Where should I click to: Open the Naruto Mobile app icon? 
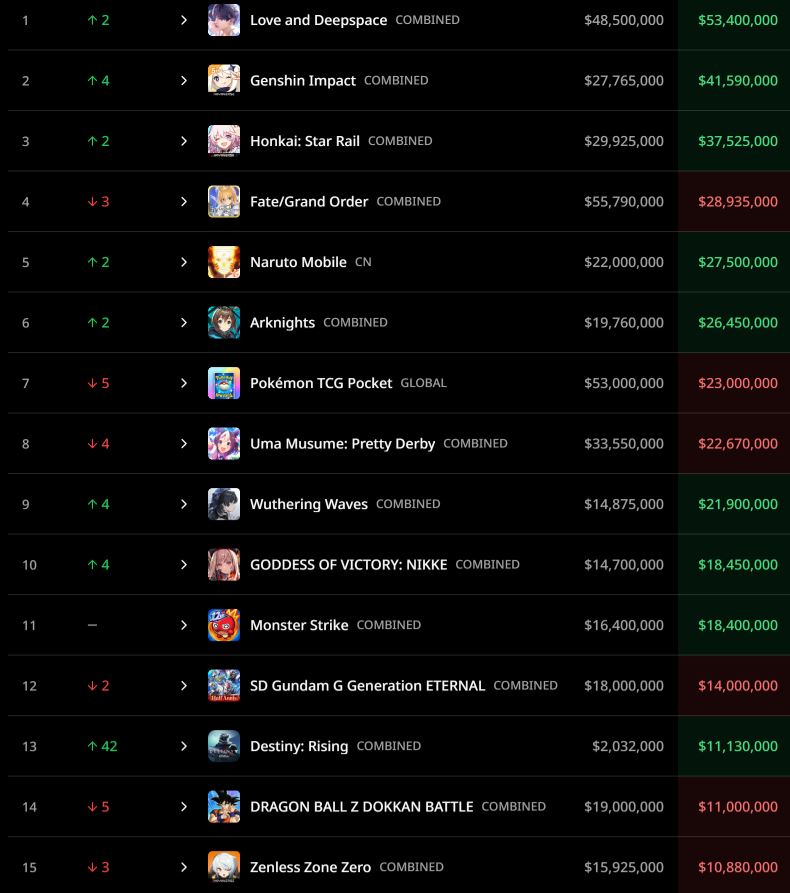[224, 262]
